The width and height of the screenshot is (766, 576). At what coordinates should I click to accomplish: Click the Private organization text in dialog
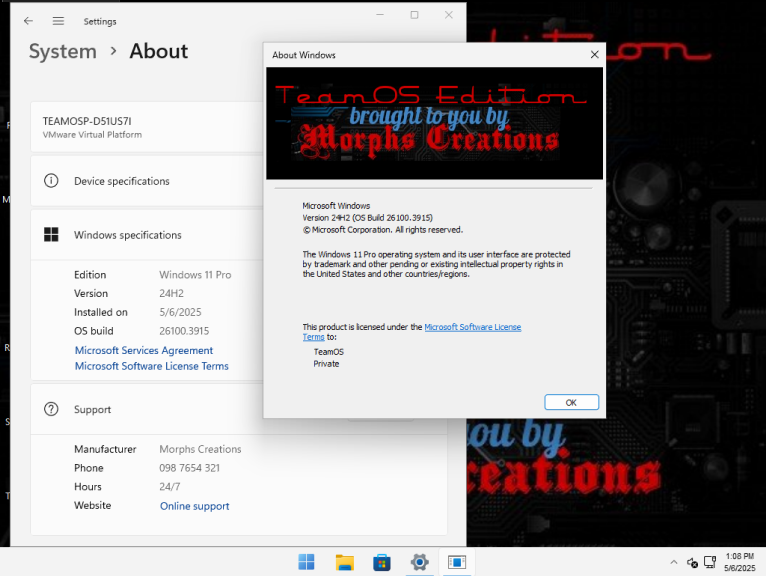(x=326, y=364)
